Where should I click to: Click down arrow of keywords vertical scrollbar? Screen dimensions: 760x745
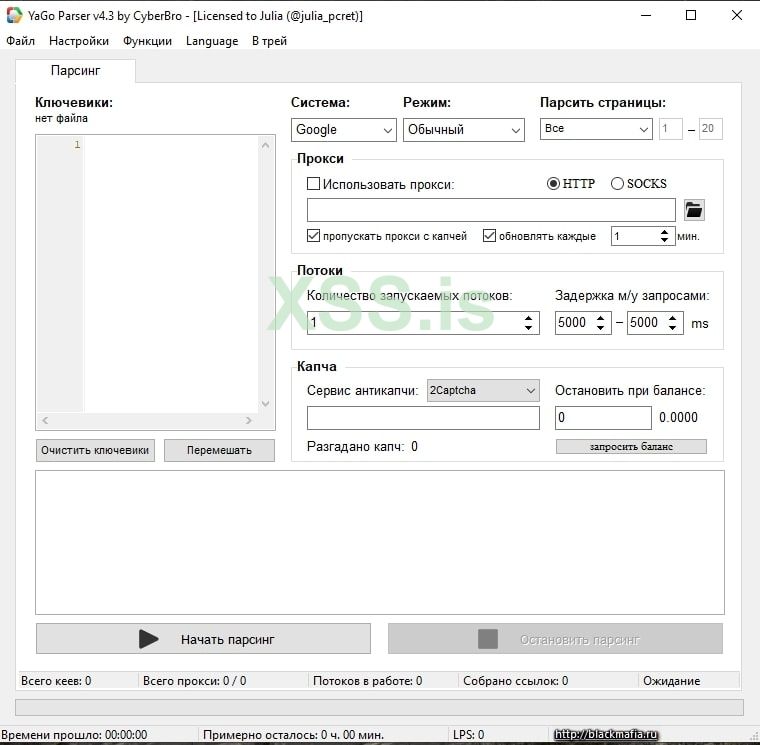click(x=265, y=404)
